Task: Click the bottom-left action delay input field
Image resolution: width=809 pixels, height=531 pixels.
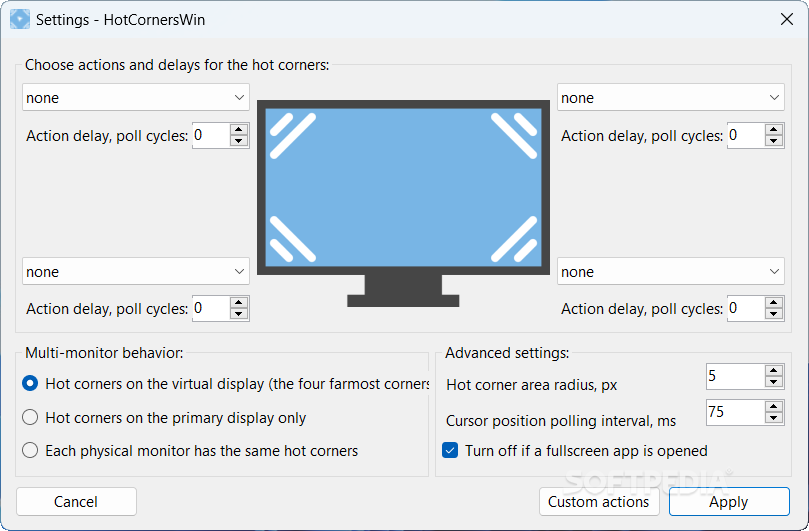Action: click(211, 309)
